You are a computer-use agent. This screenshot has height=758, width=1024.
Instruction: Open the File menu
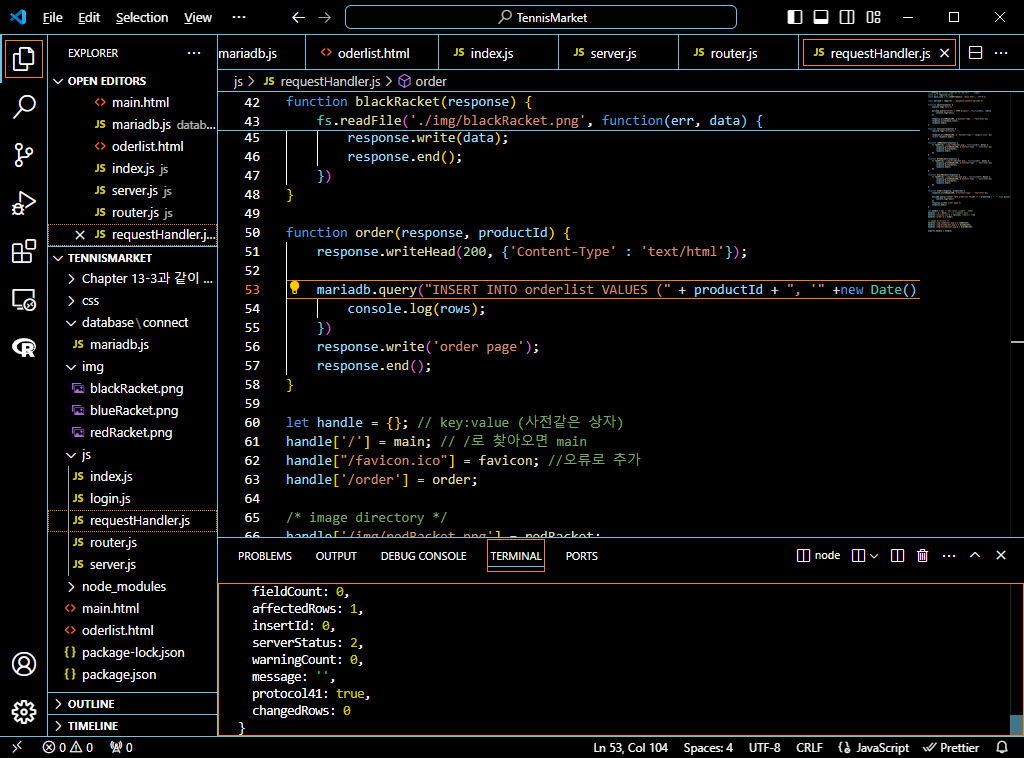pyautogui.click(x=52, y=18)
